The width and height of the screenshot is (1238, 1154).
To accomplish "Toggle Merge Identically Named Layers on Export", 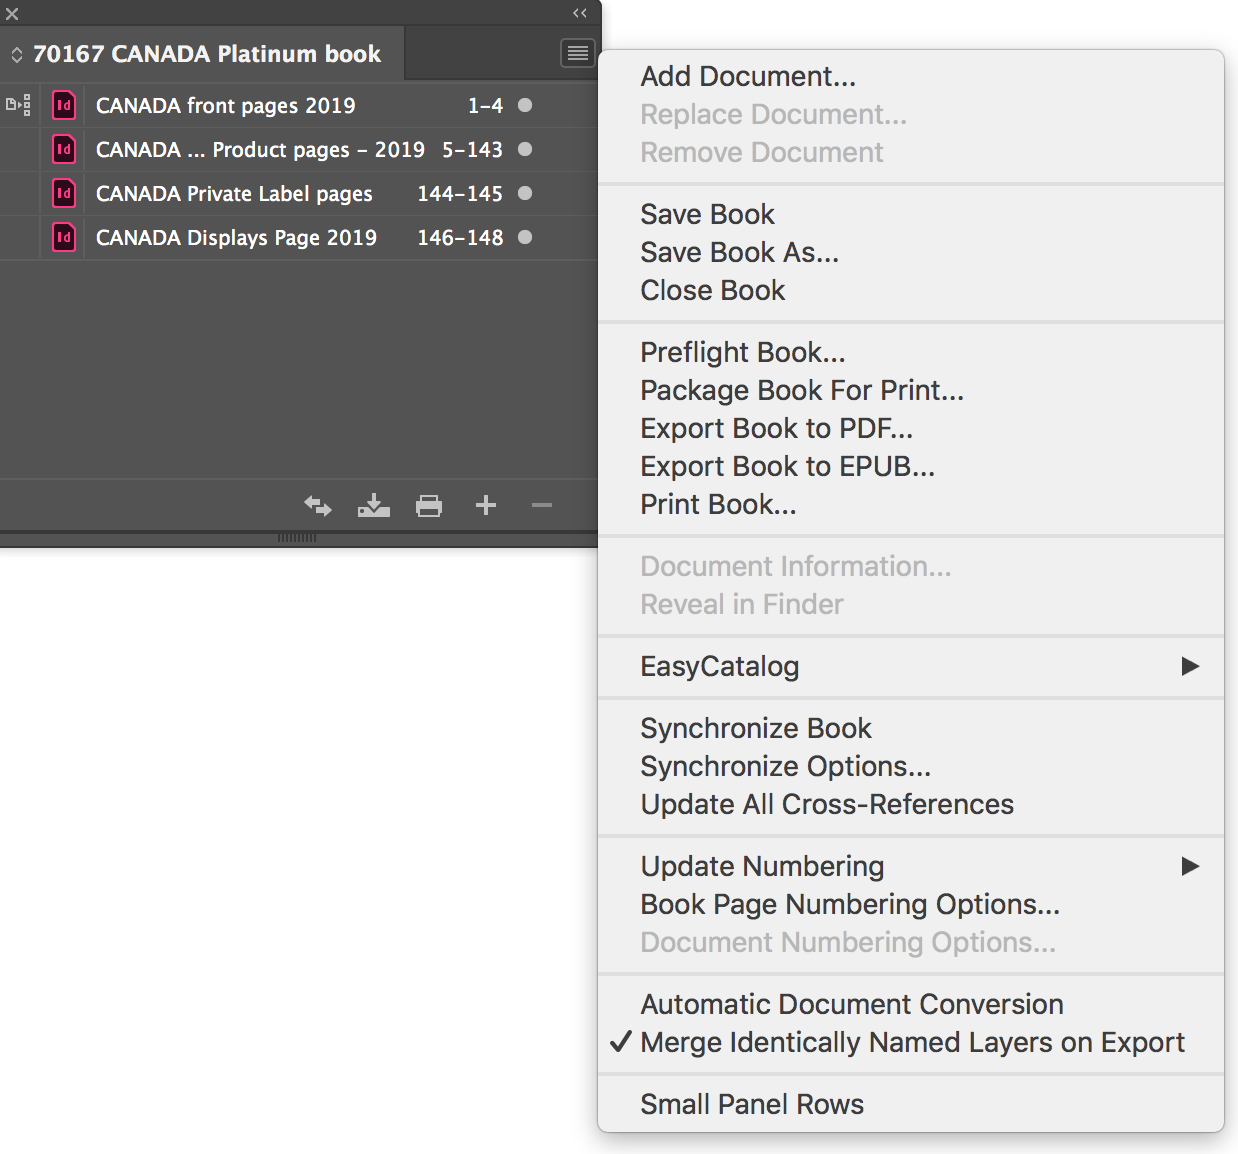I will (x=913, y=1042).
